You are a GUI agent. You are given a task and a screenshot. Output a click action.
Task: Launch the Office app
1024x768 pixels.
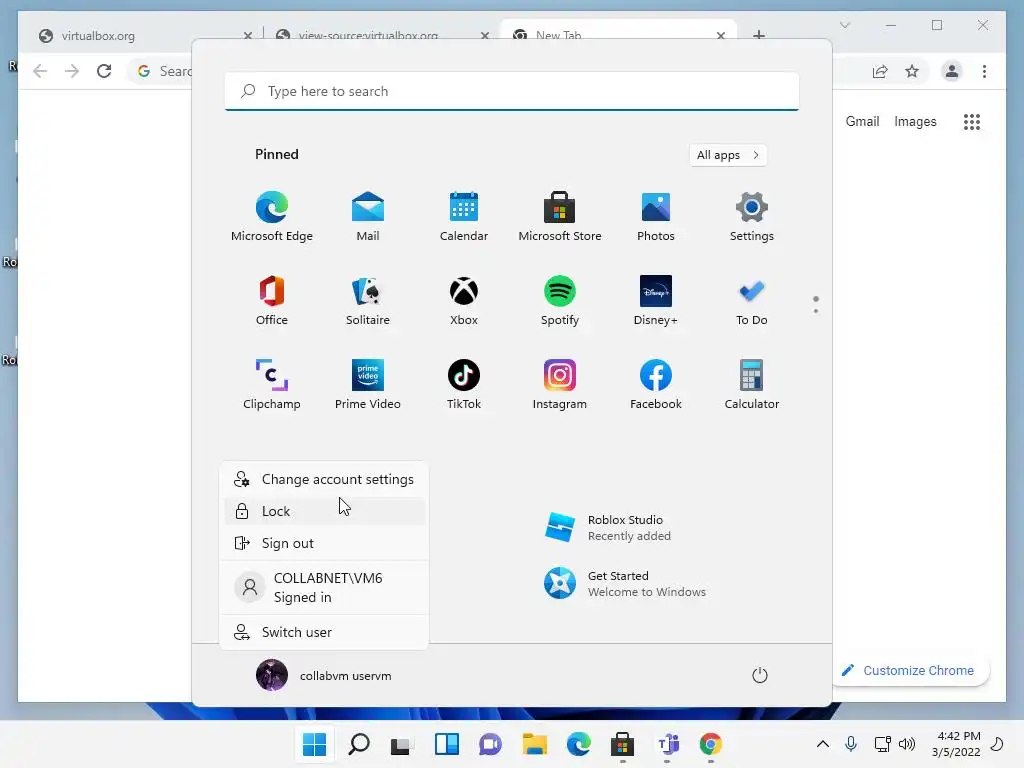[x=272, y=301]
